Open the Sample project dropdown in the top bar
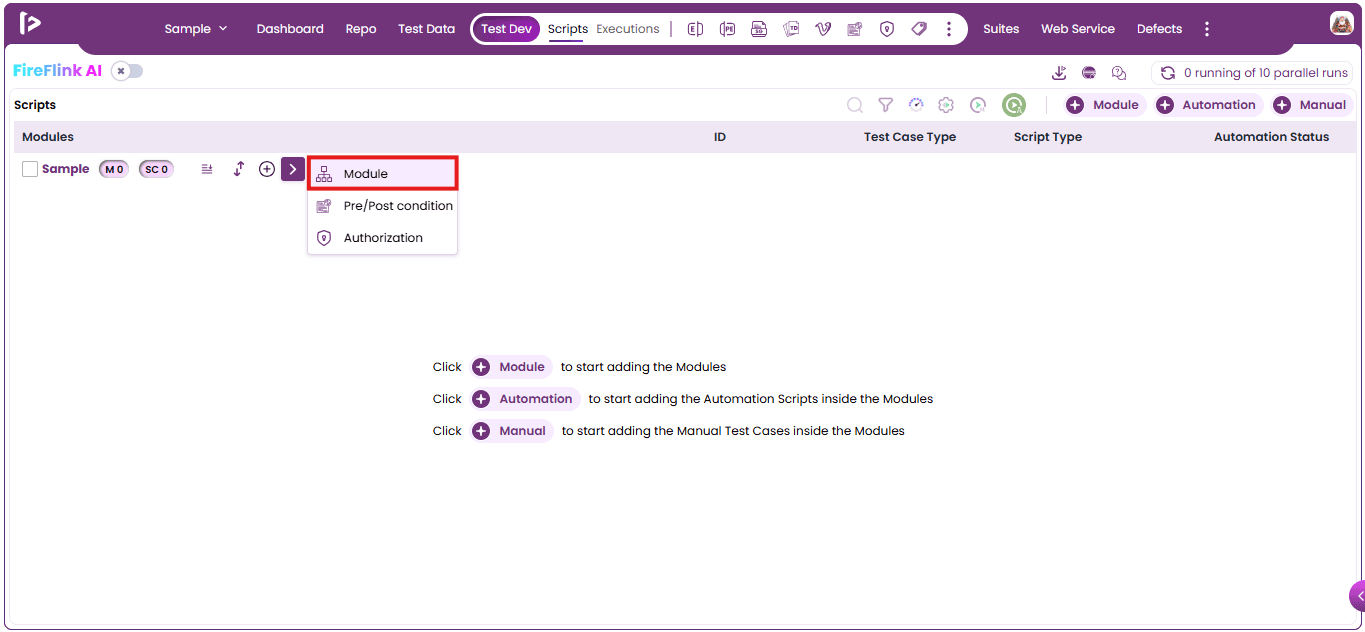Image resolution: width=1365 pixels, height=632 pixels. click(x=196, y=29)
